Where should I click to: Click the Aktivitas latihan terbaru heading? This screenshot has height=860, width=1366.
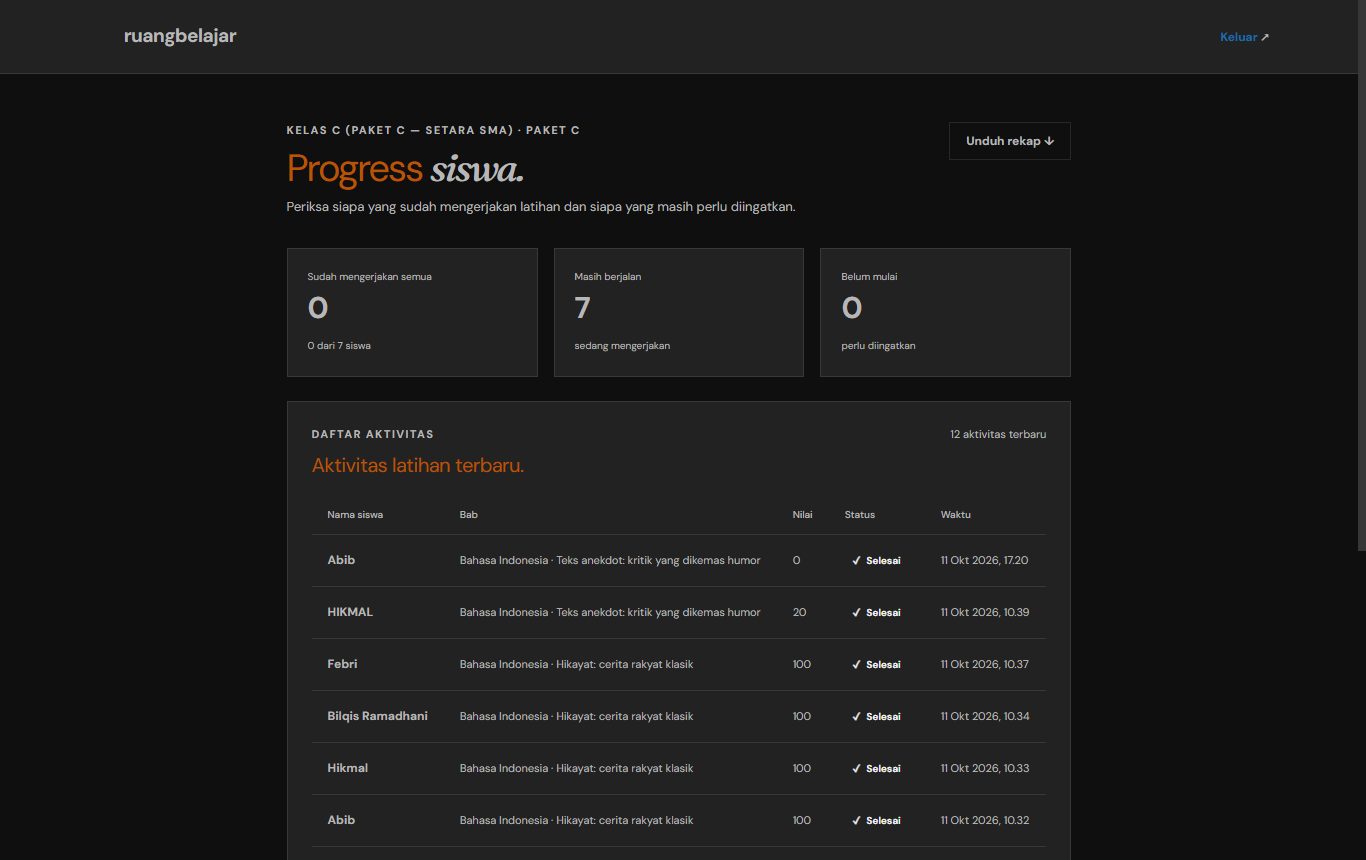coord(418,465)
